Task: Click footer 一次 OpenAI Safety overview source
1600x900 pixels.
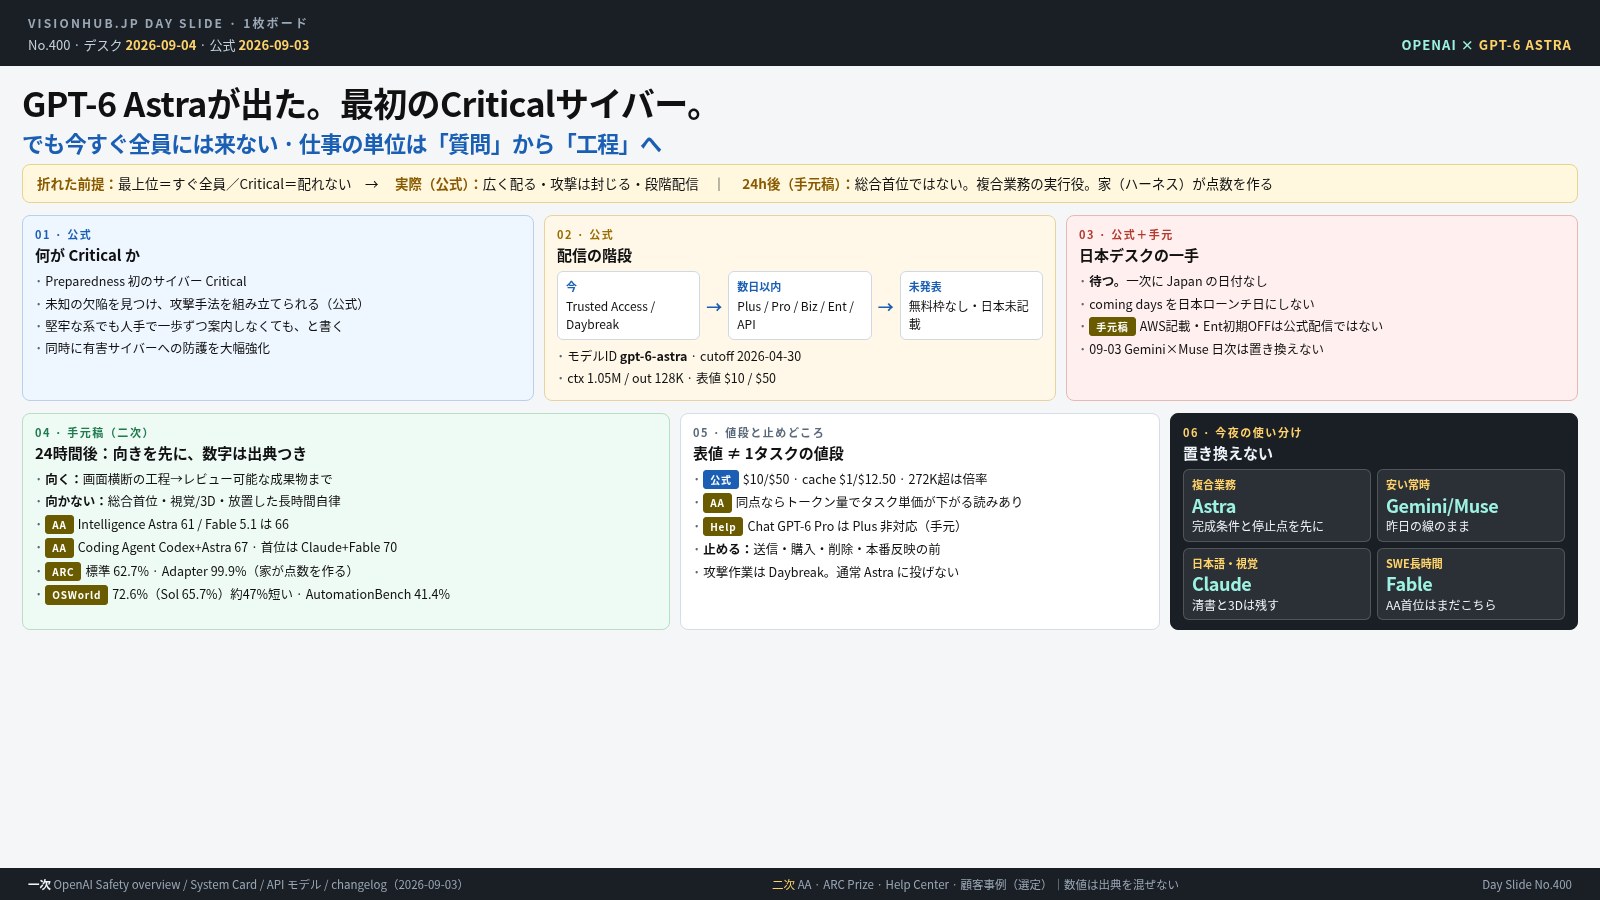Action: pyautogui.click(x=245, y=885)
